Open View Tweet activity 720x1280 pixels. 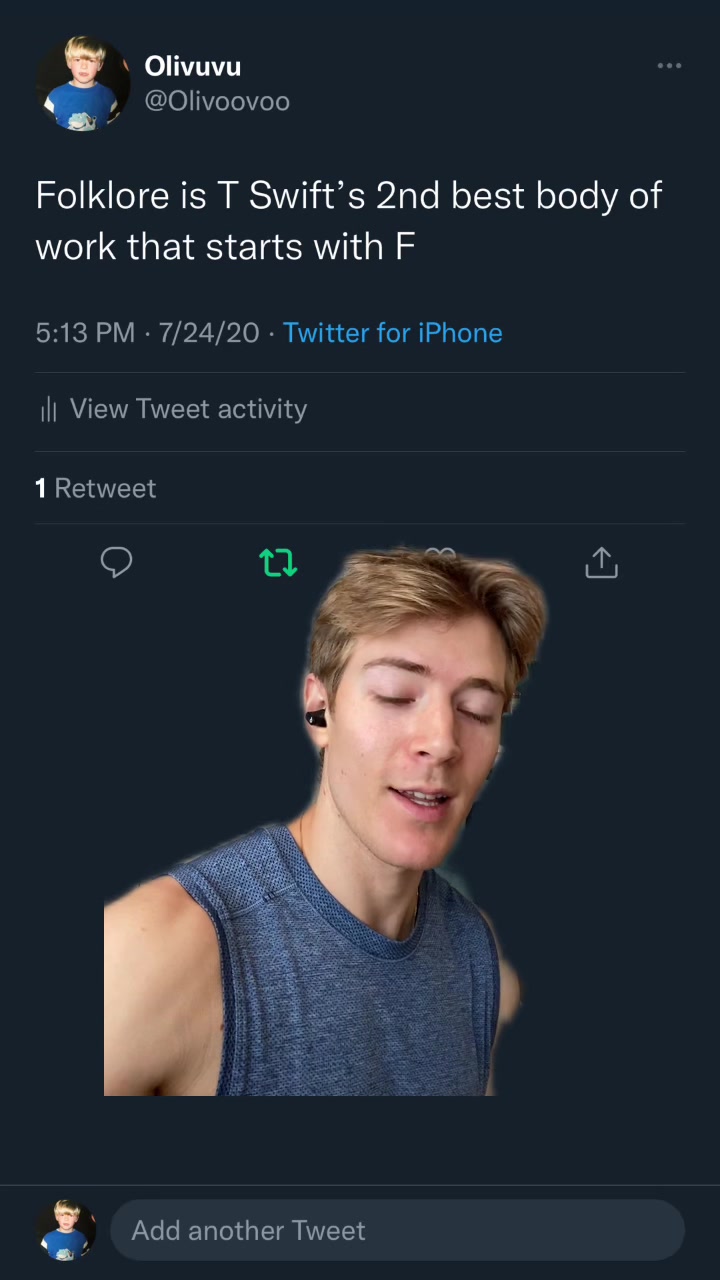(x=188, y=409)
